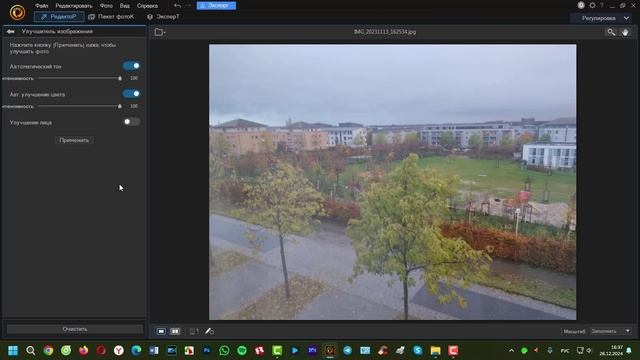Open the Регулировка dropdown
This screenshot has height=360, width=640.
point(602,18)
